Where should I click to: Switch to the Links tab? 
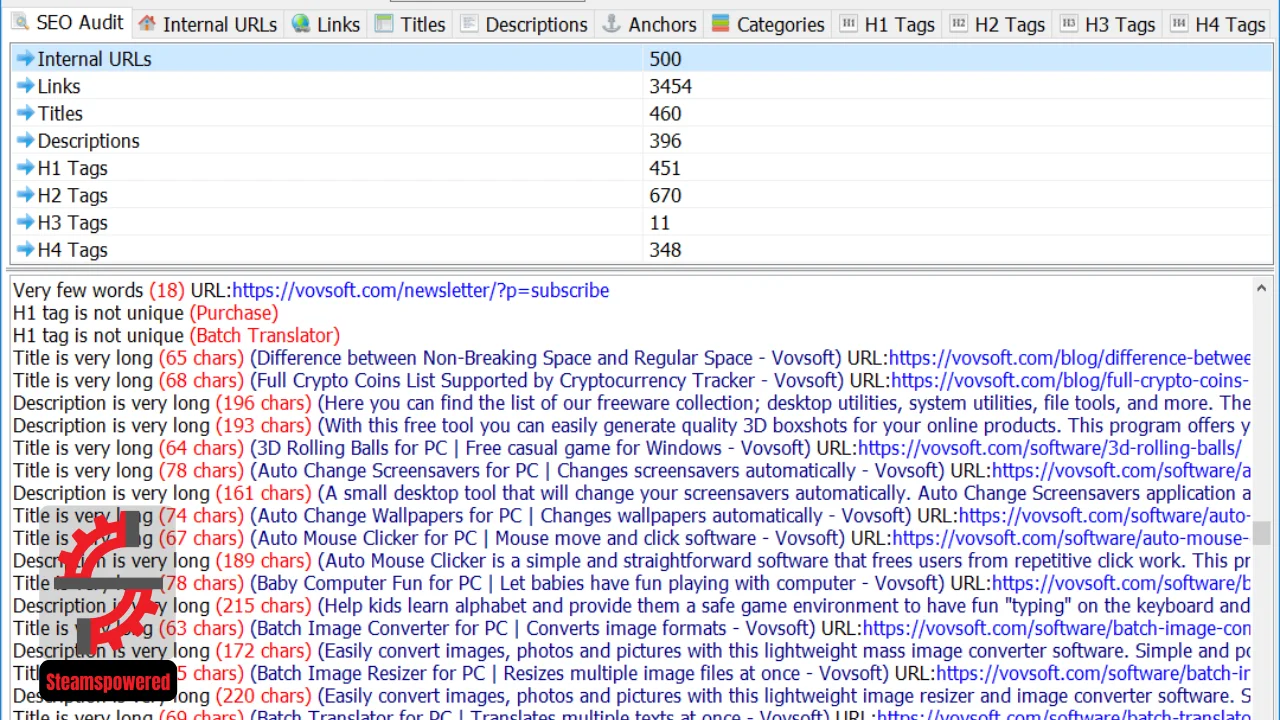click(326, 24)
